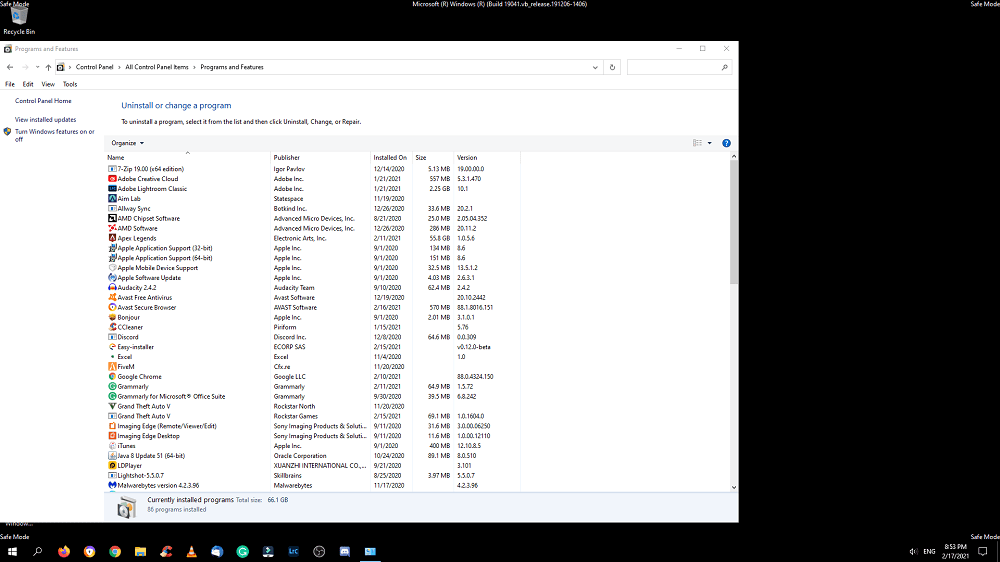
Task: Click All Control Panel Items breadcrumb
Action: [x=157, y=67]
